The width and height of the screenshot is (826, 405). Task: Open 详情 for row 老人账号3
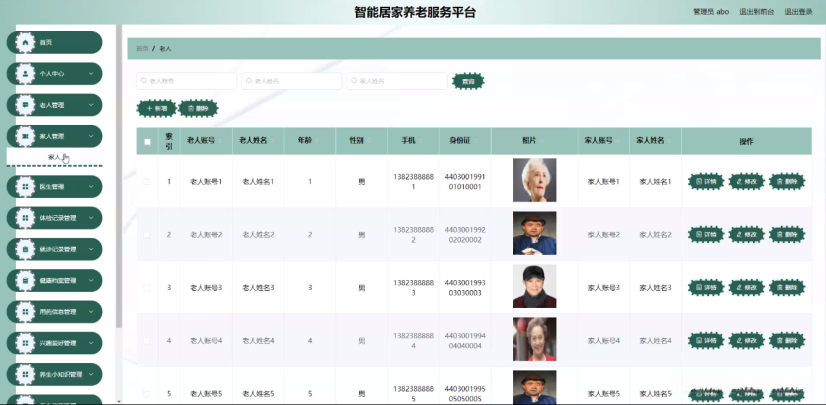point(706,288)
